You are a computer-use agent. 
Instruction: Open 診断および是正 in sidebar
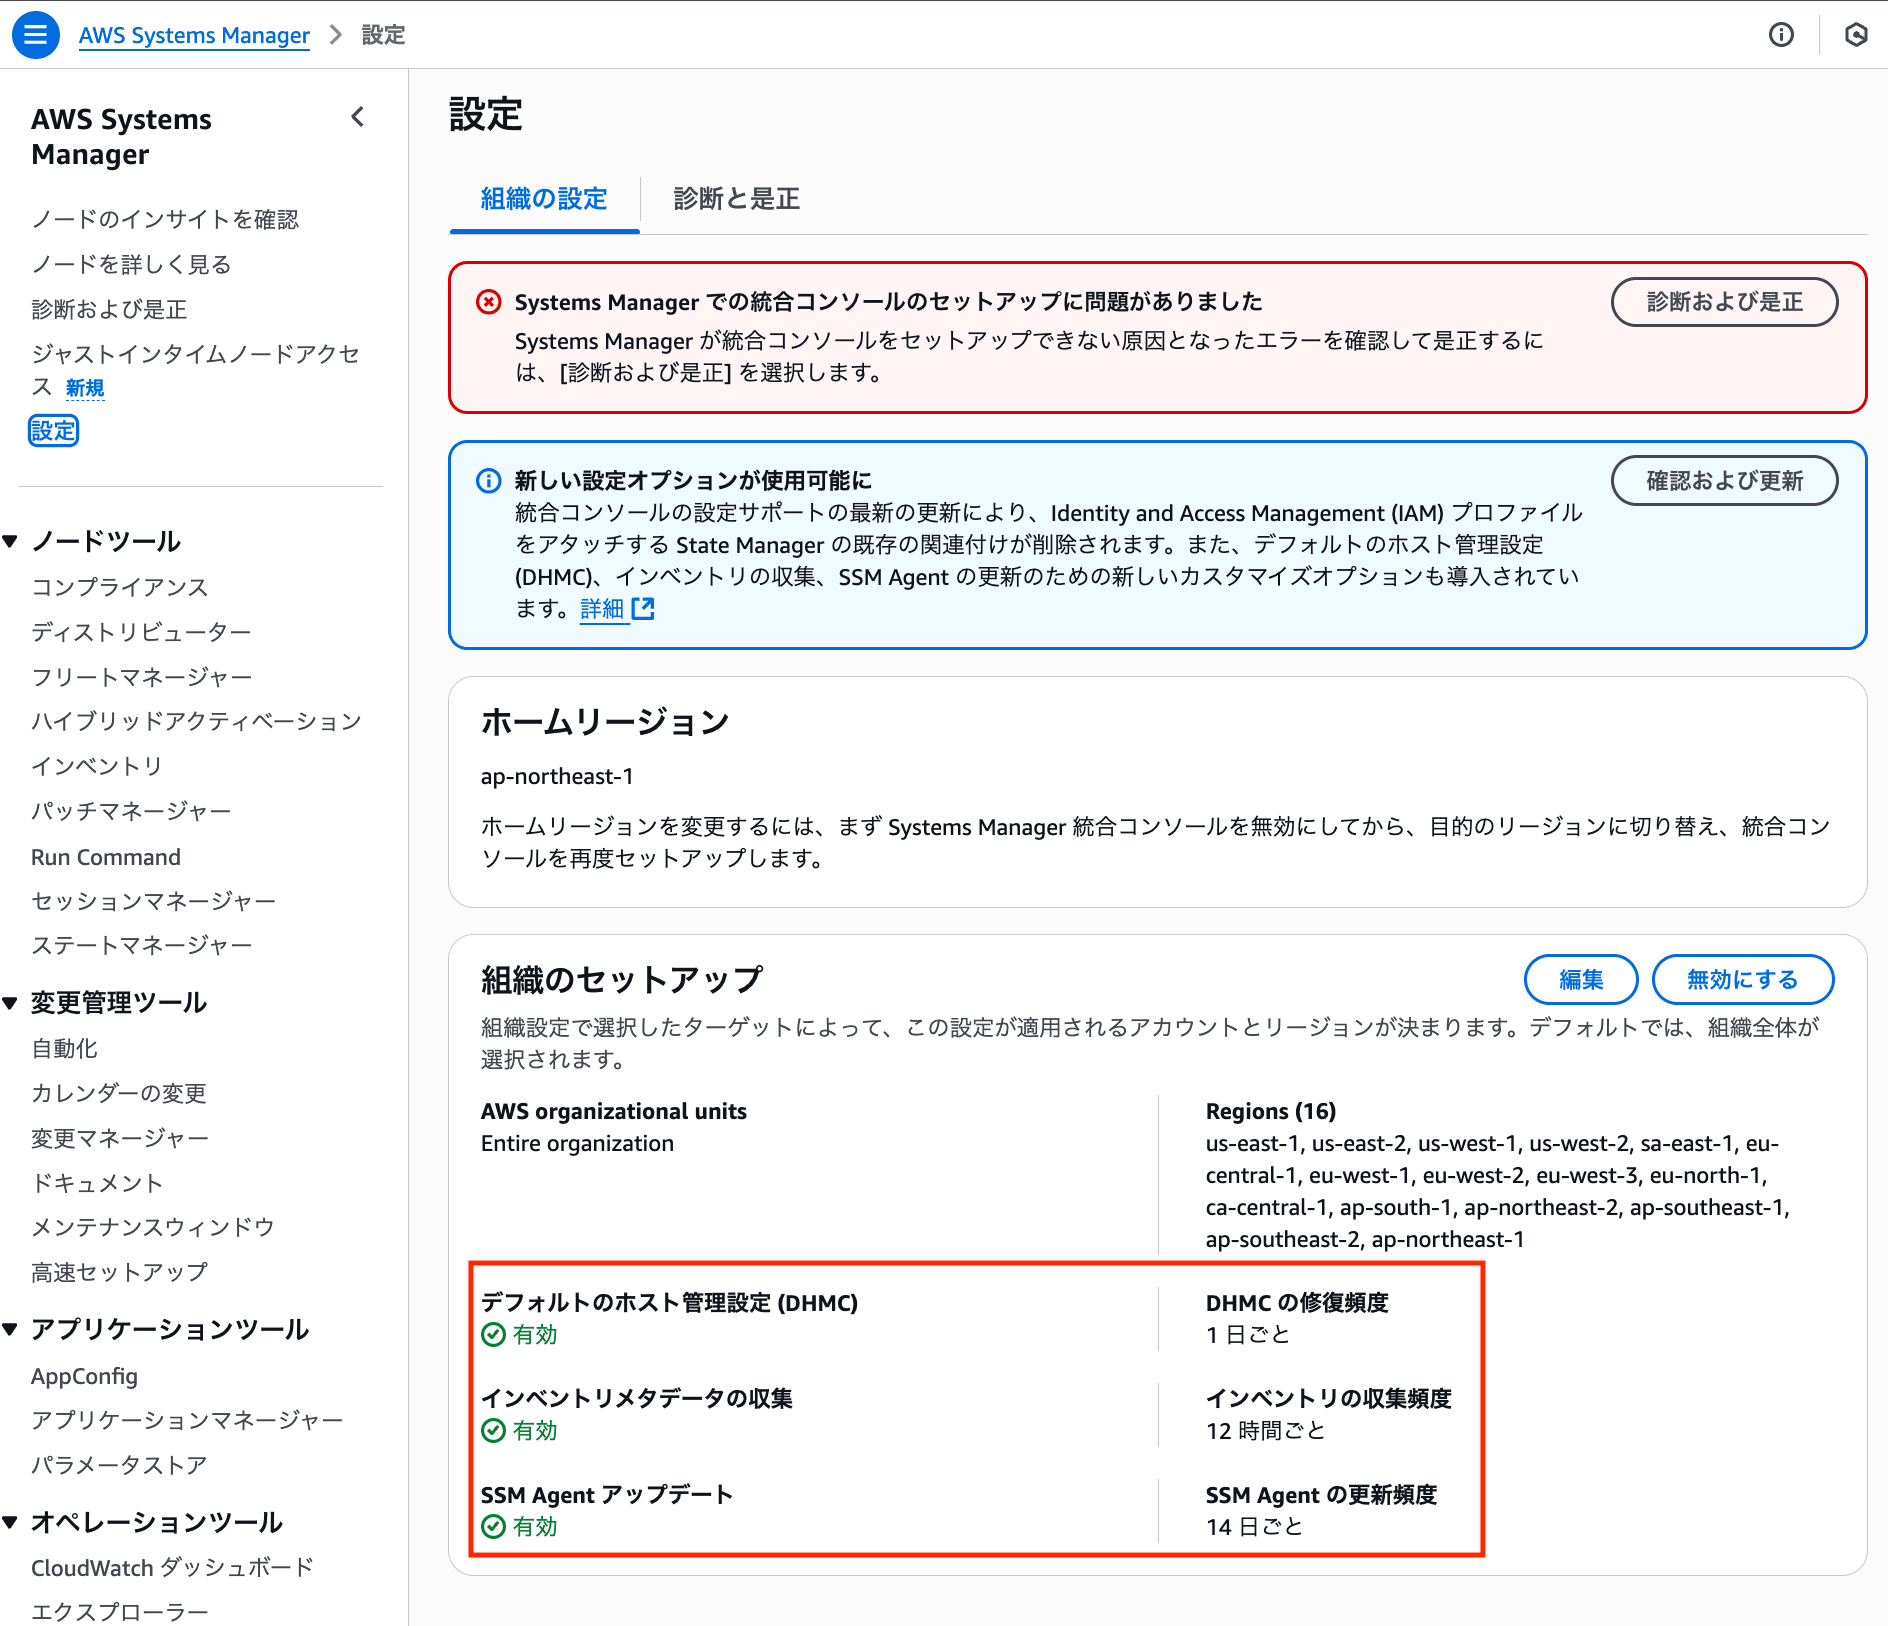coord(109,309)
